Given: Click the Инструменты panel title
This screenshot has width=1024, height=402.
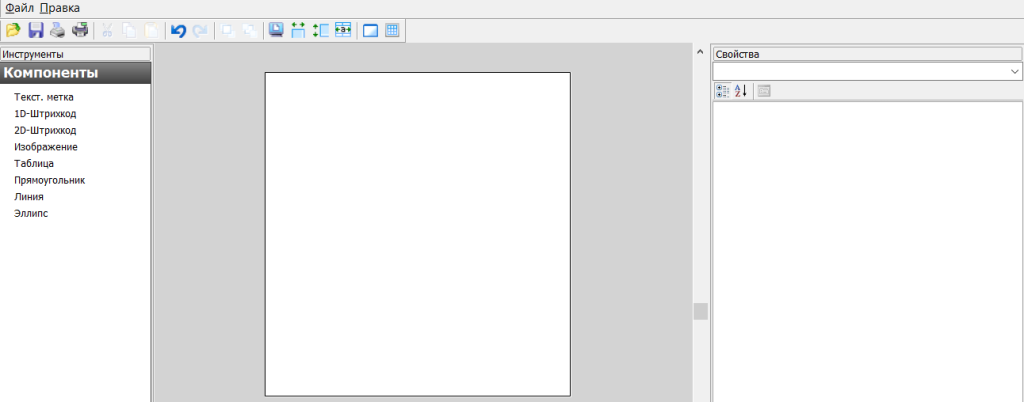Looking at the screenshot, I should [x=76, y=54].
